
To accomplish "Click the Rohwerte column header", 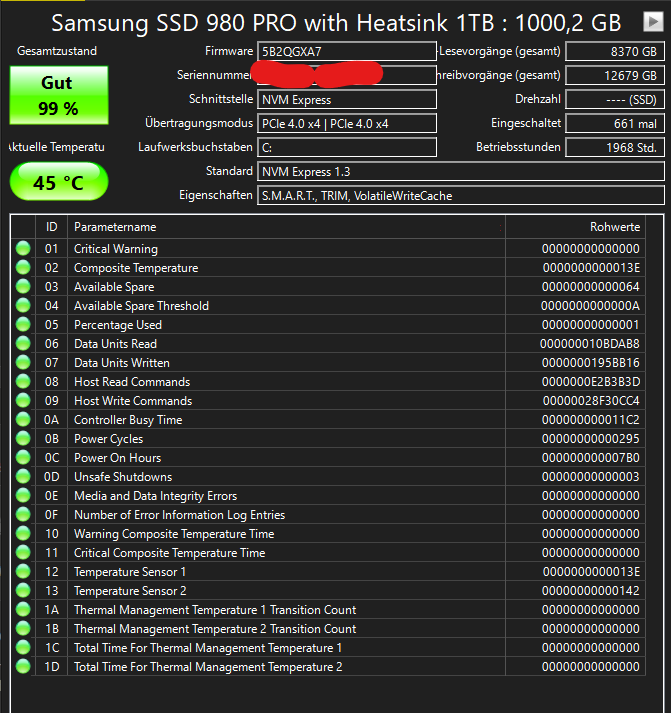I will [575, 227].
